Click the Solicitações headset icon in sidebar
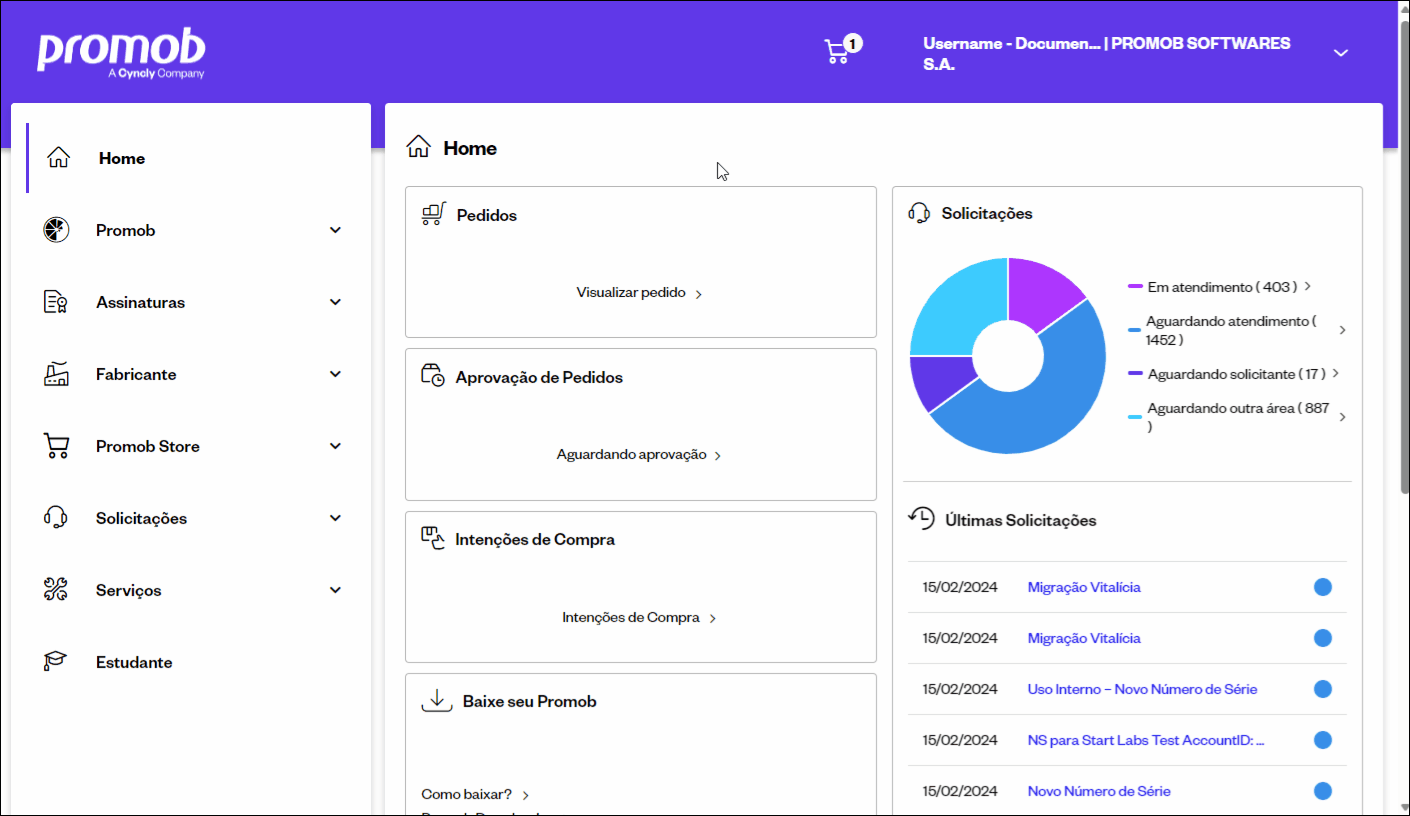This screenshot has height=816, width=1410. (x=56, y=518)
